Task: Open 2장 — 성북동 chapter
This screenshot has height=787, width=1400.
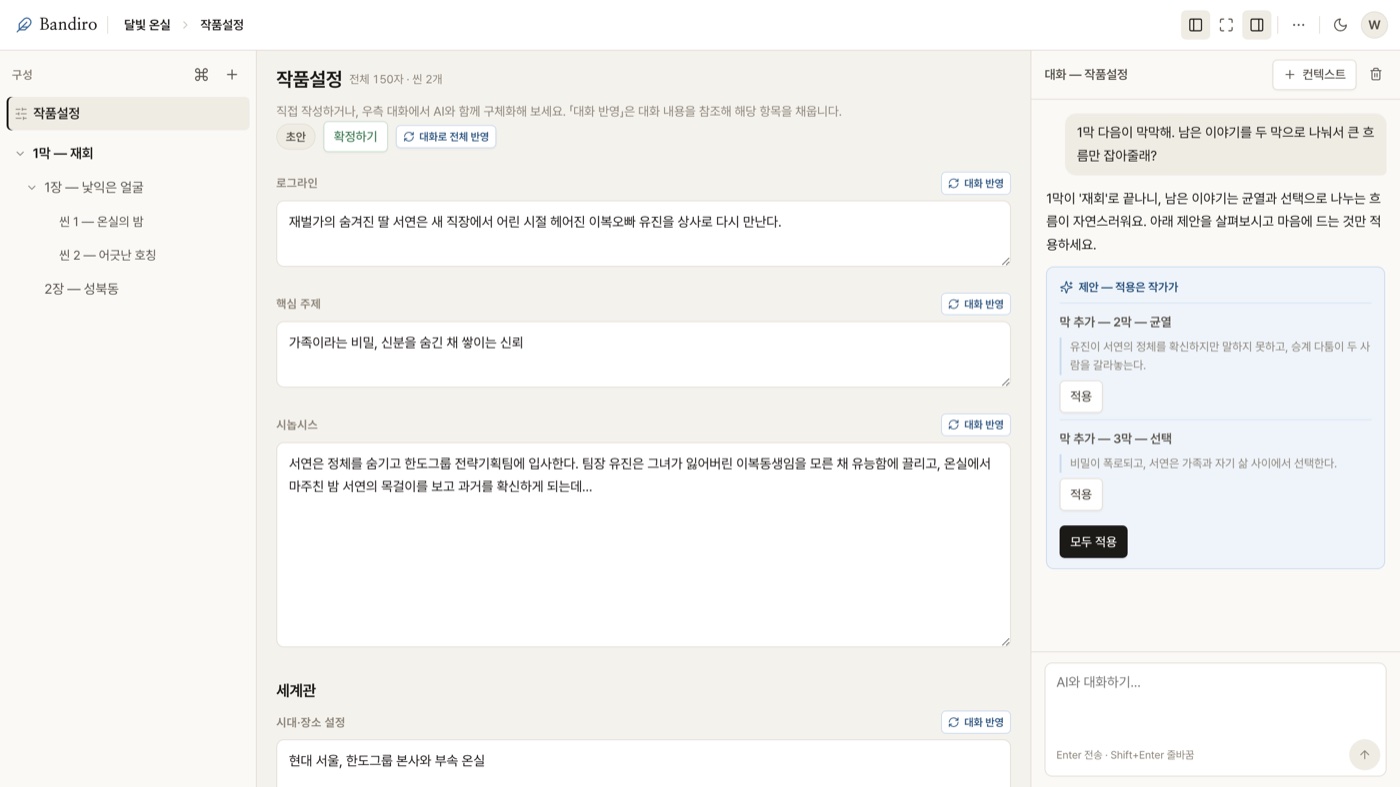Action: (81, 289)
